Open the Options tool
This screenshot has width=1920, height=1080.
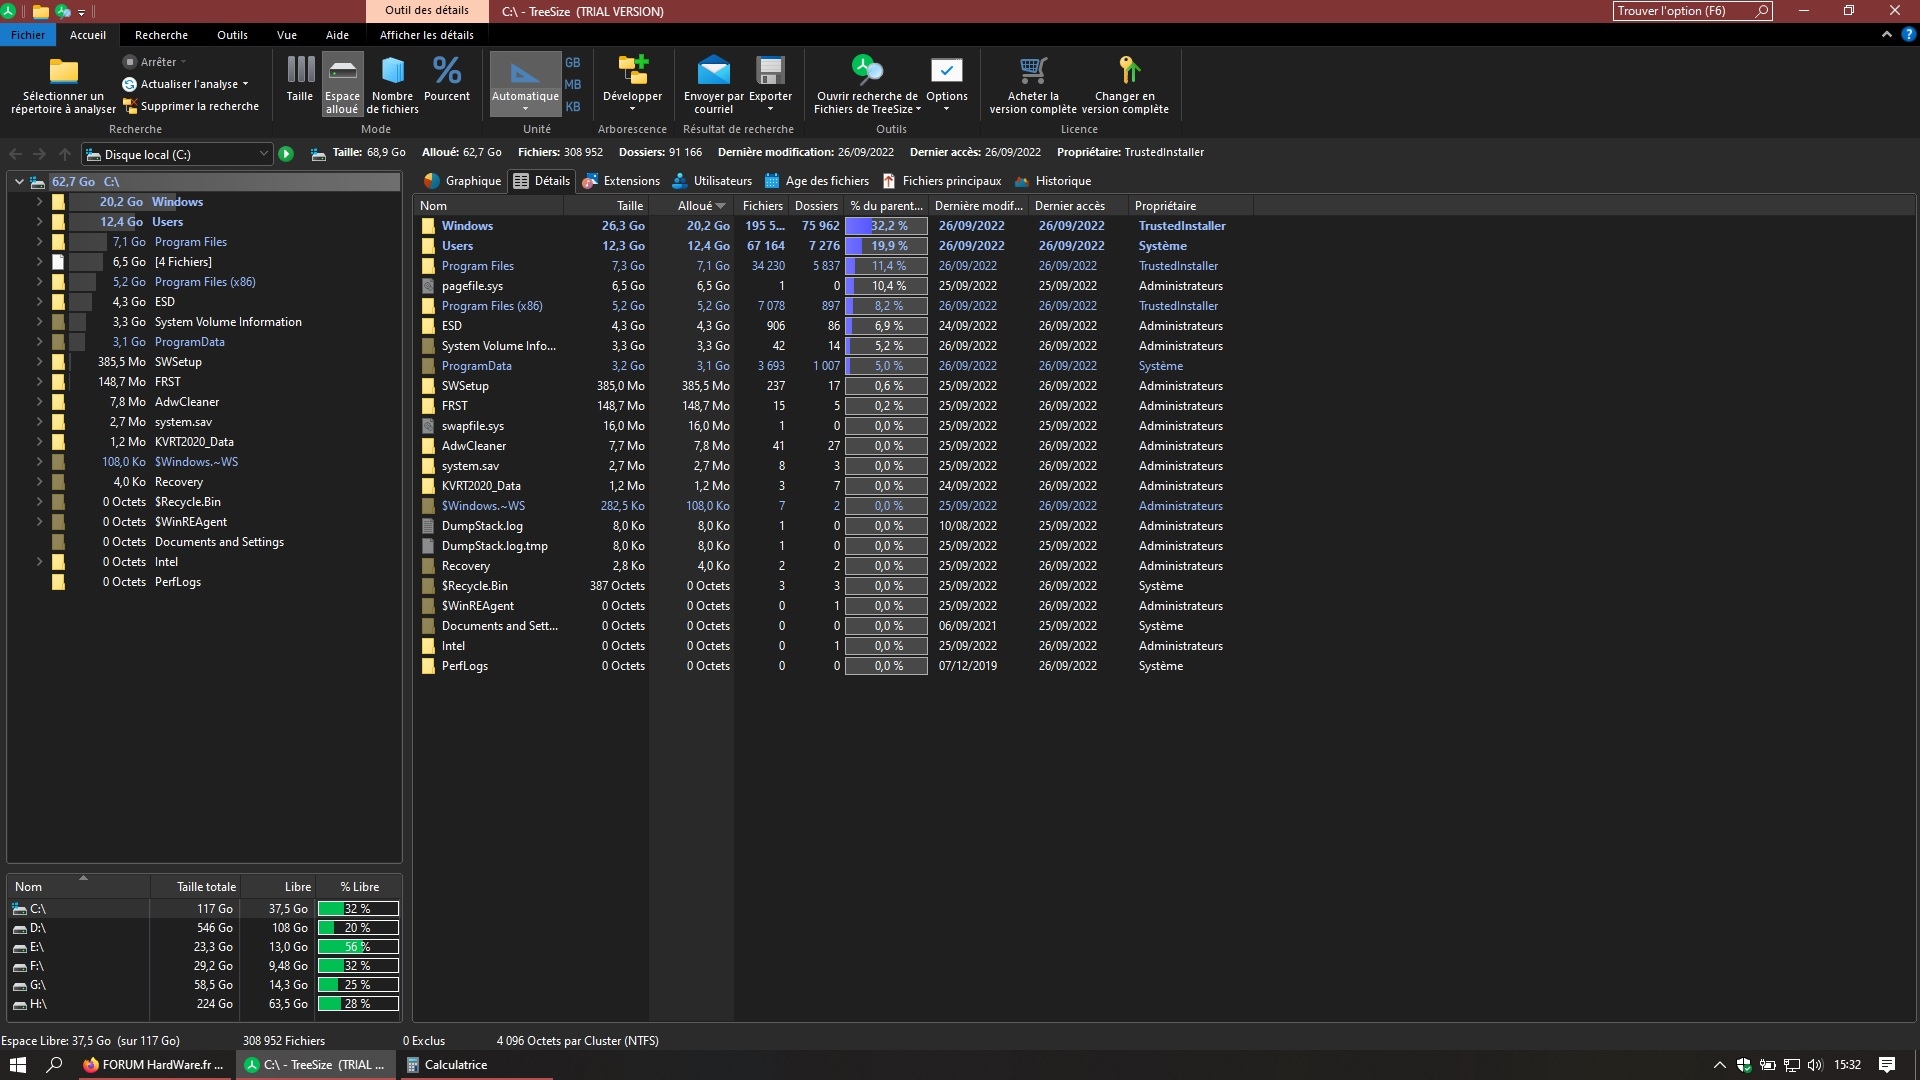[x=946, y=84]
